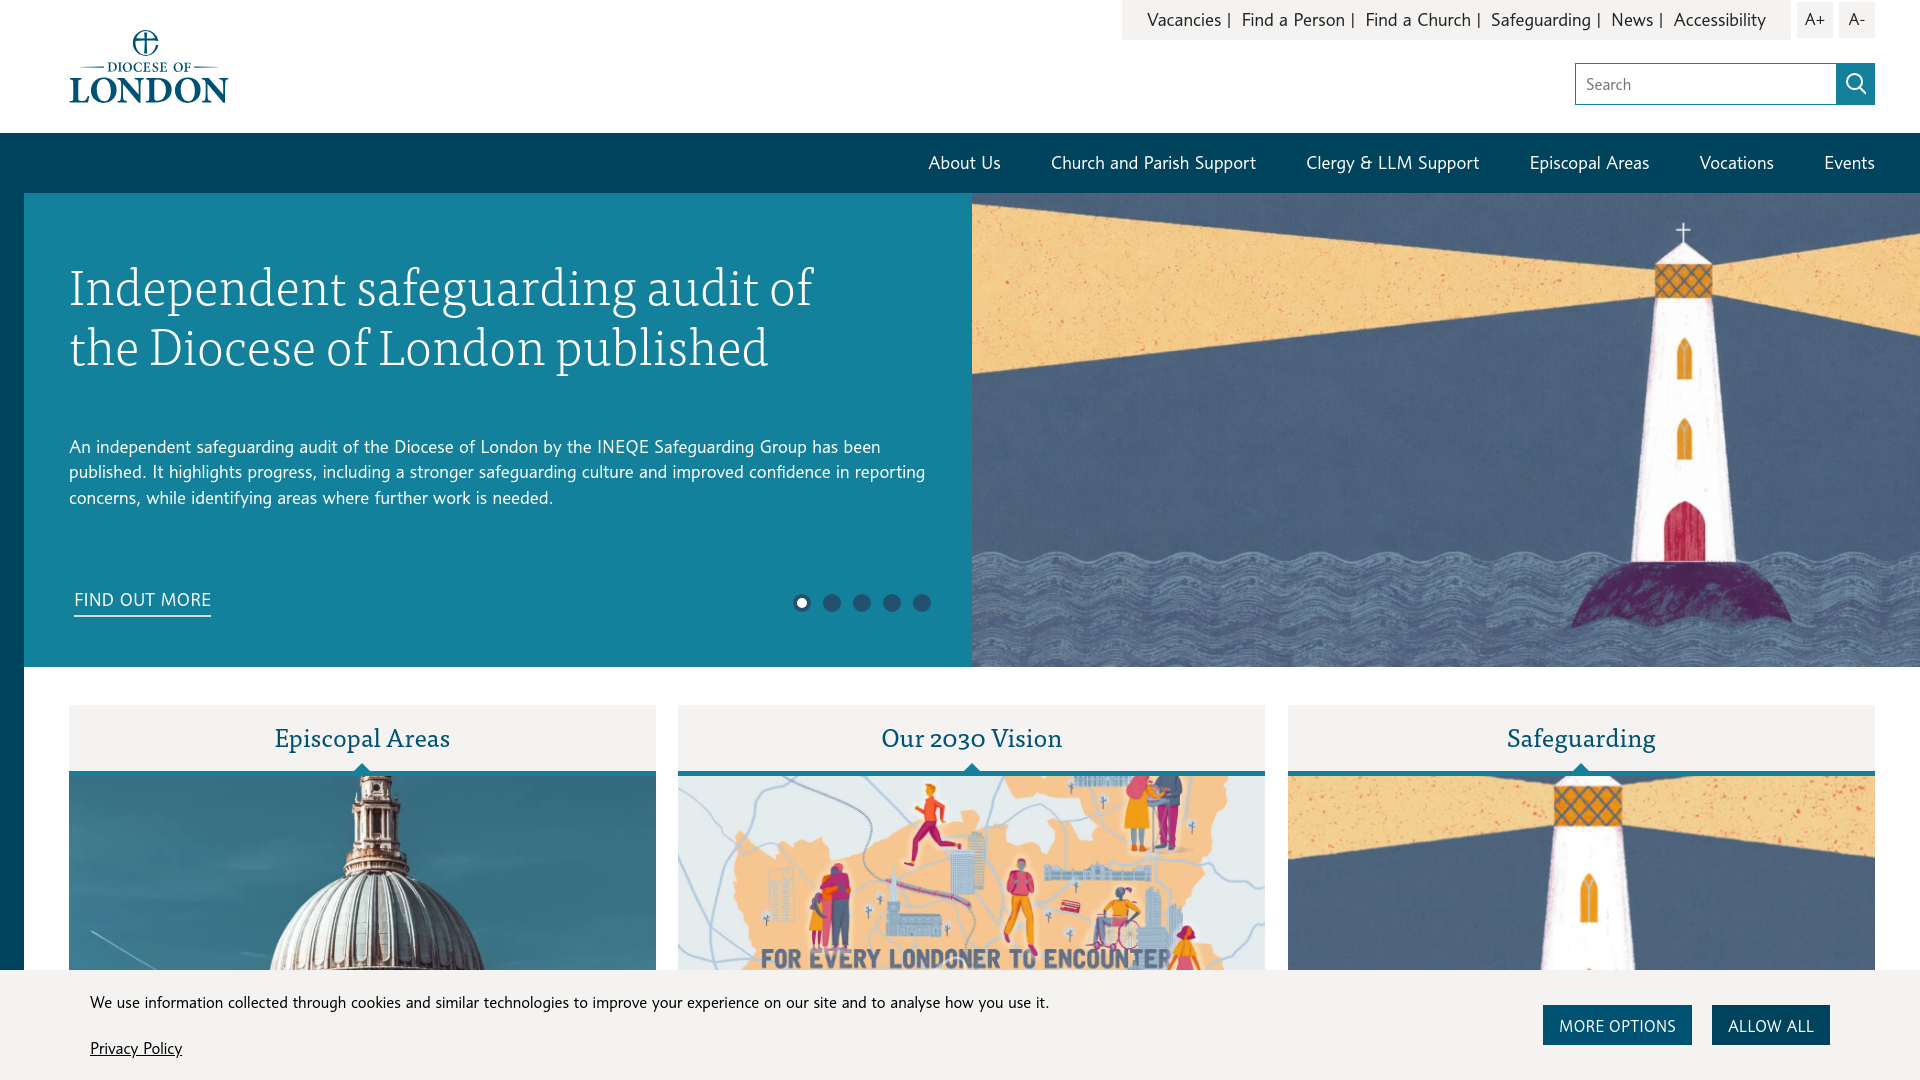Open the News link
1920x1080 pixels.
(x=1632, y=20)
